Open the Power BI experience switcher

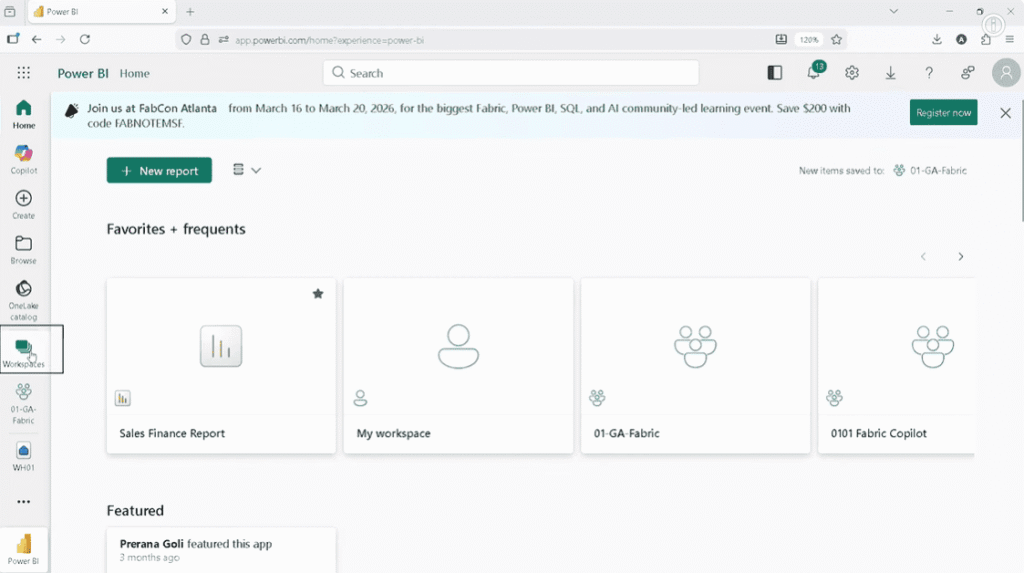coord(24,548)
